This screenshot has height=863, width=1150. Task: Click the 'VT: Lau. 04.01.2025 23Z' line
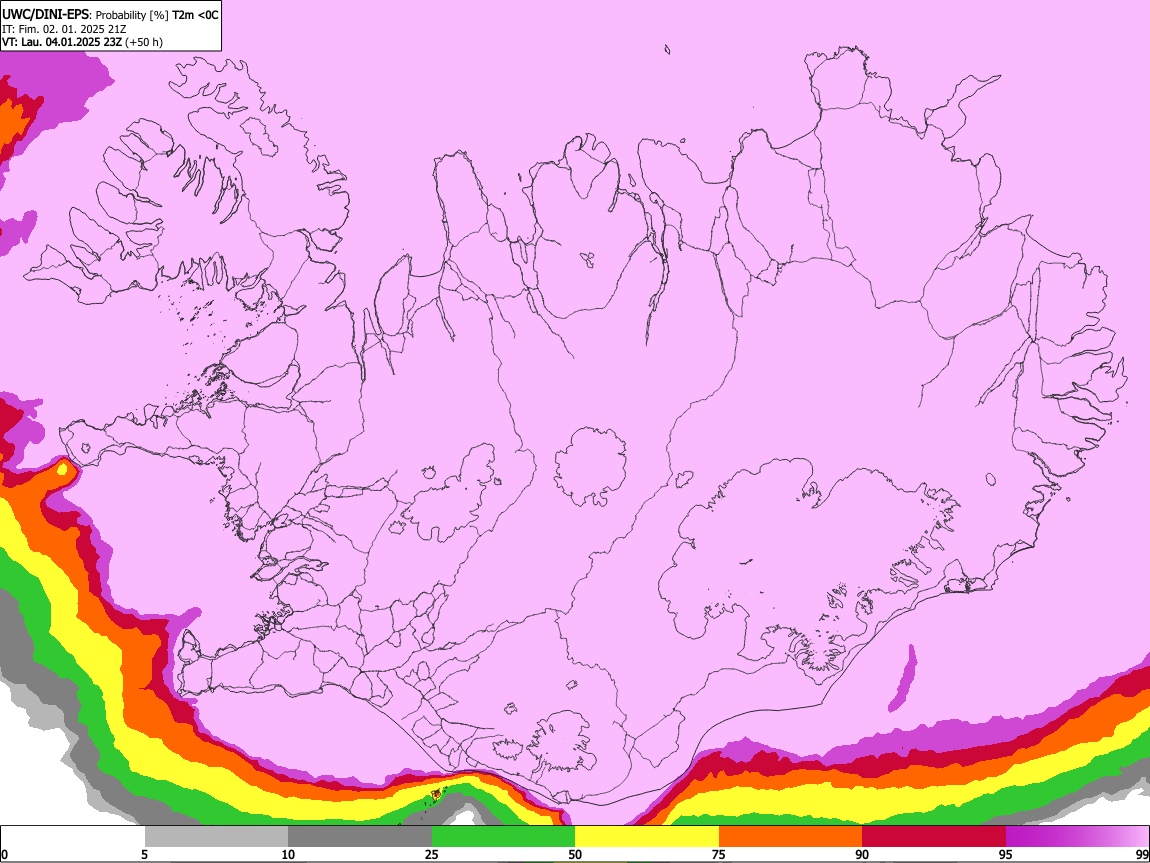62,42
